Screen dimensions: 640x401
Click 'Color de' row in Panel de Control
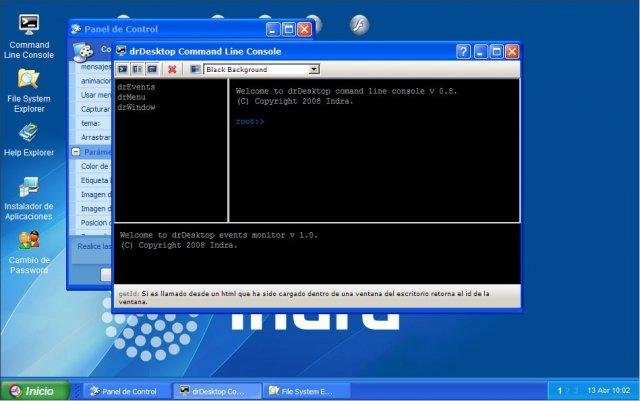coord(94,166)
